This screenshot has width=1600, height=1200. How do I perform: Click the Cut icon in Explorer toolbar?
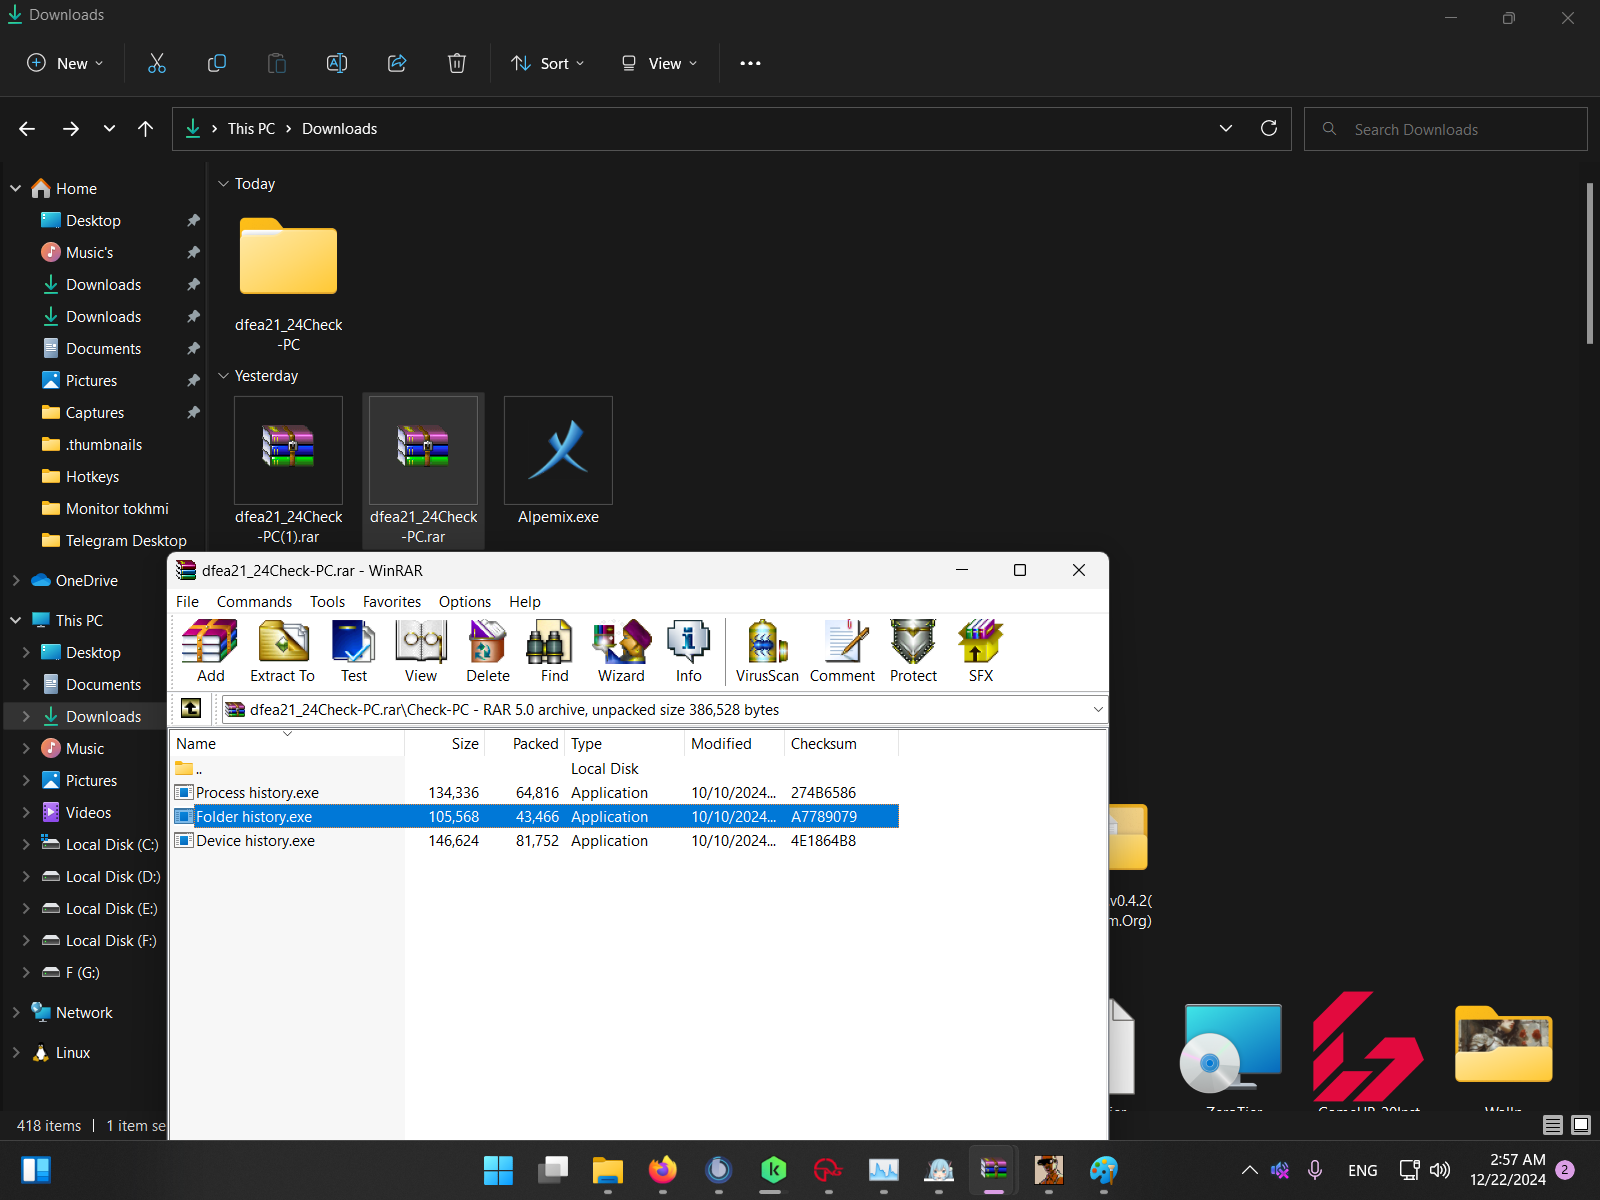tap(157, 63)
